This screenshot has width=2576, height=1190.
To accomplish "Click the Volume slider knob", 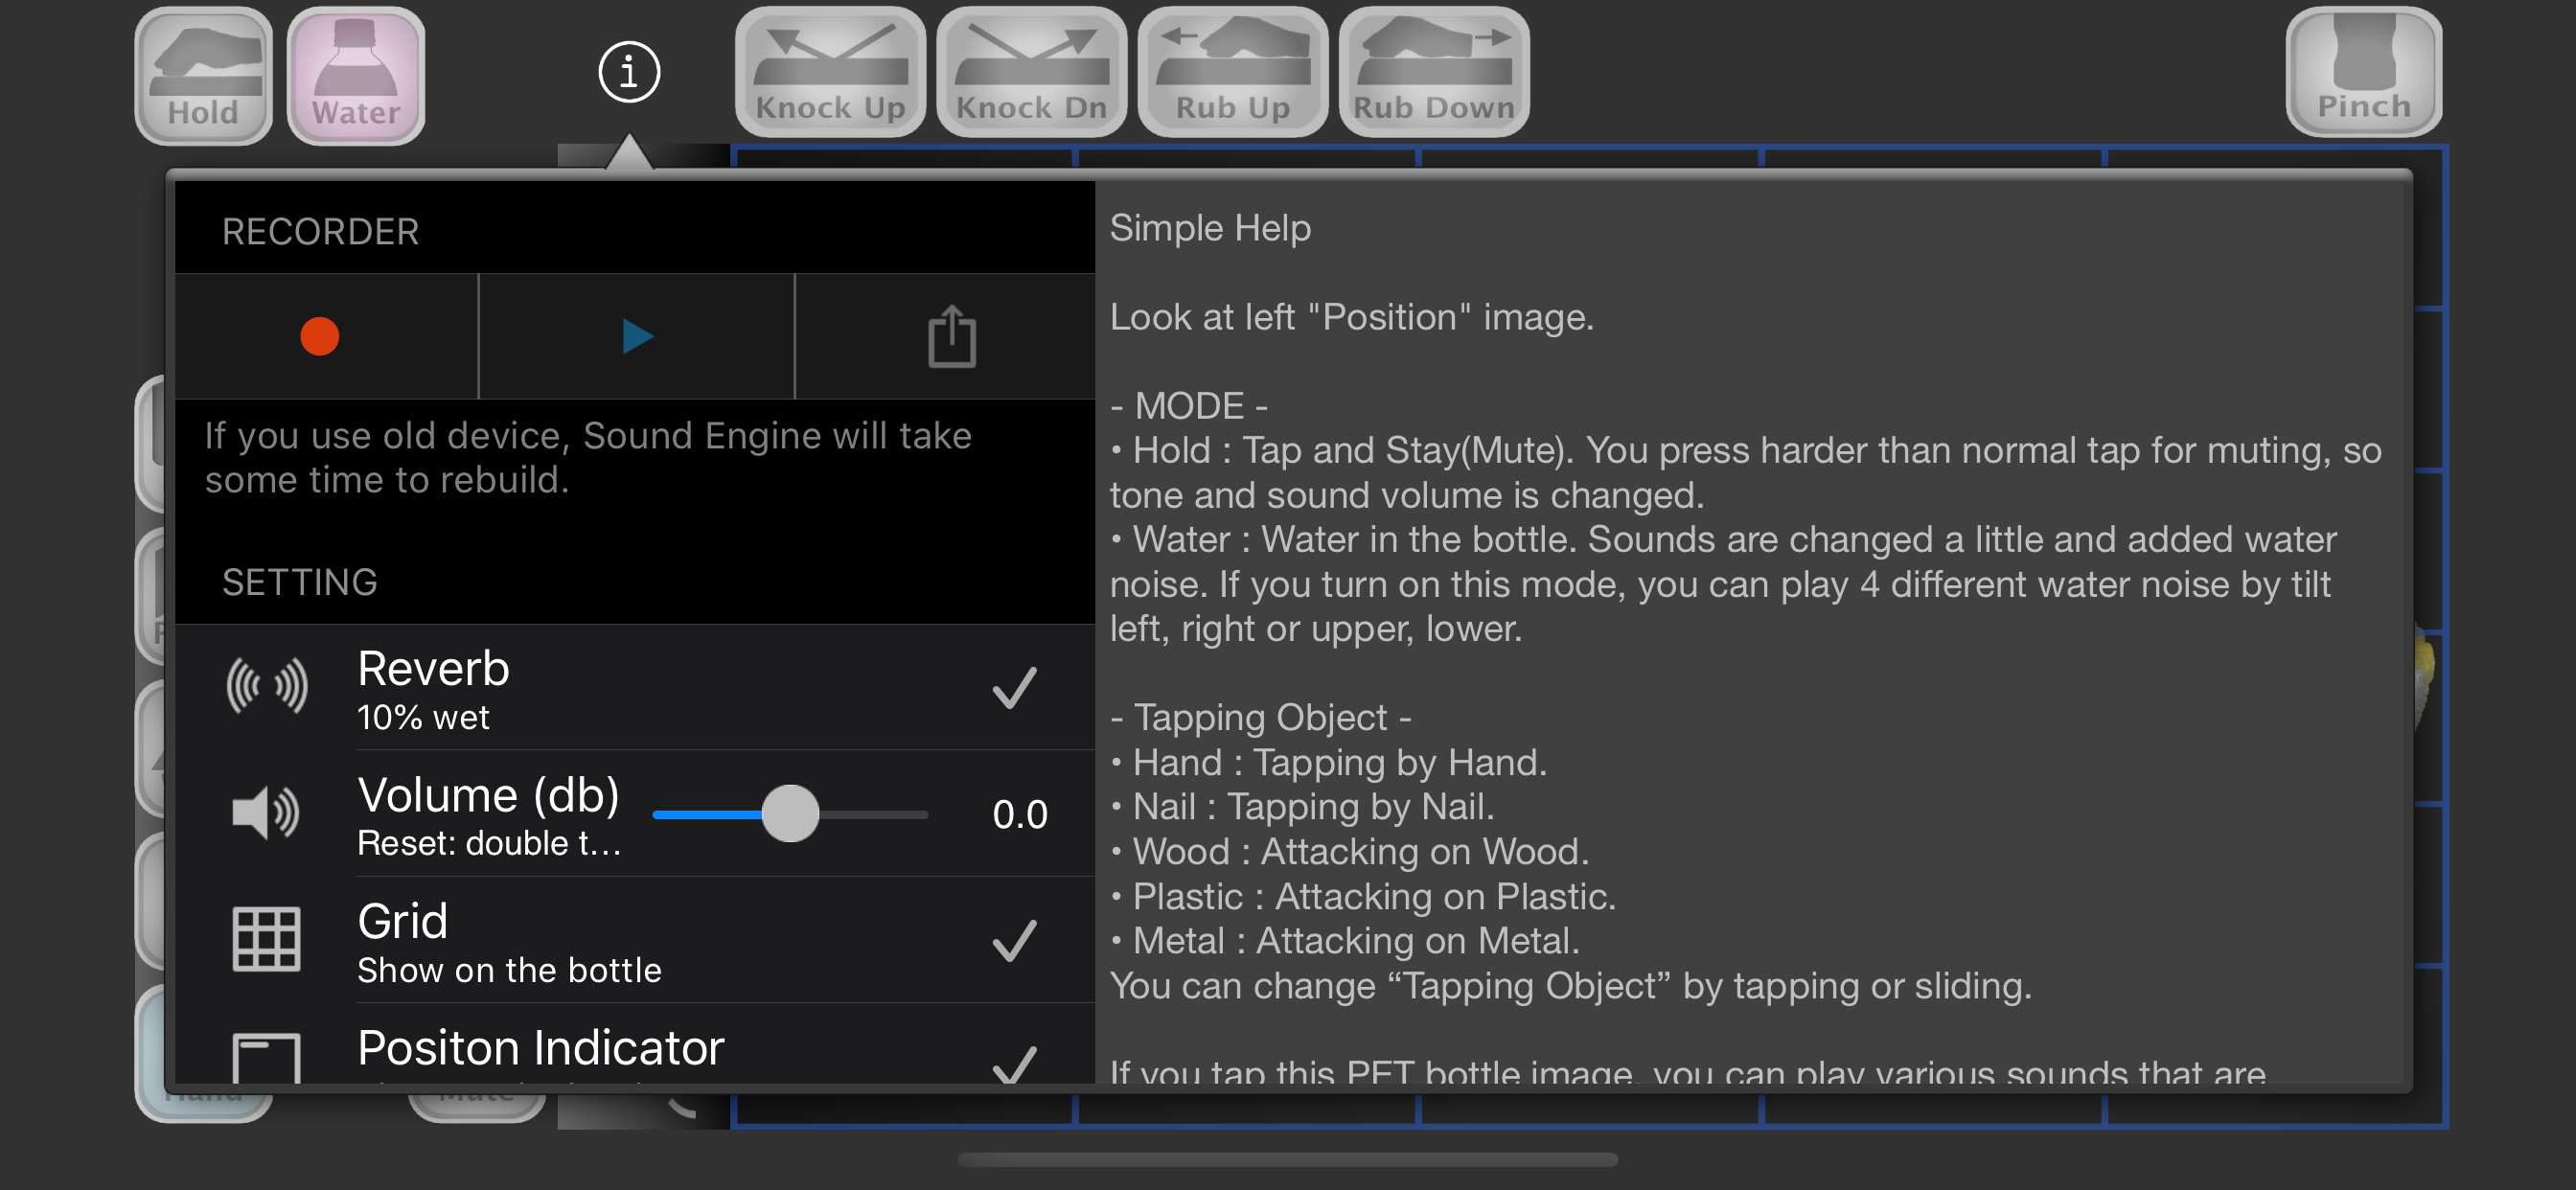I will [x=790, y=814].
